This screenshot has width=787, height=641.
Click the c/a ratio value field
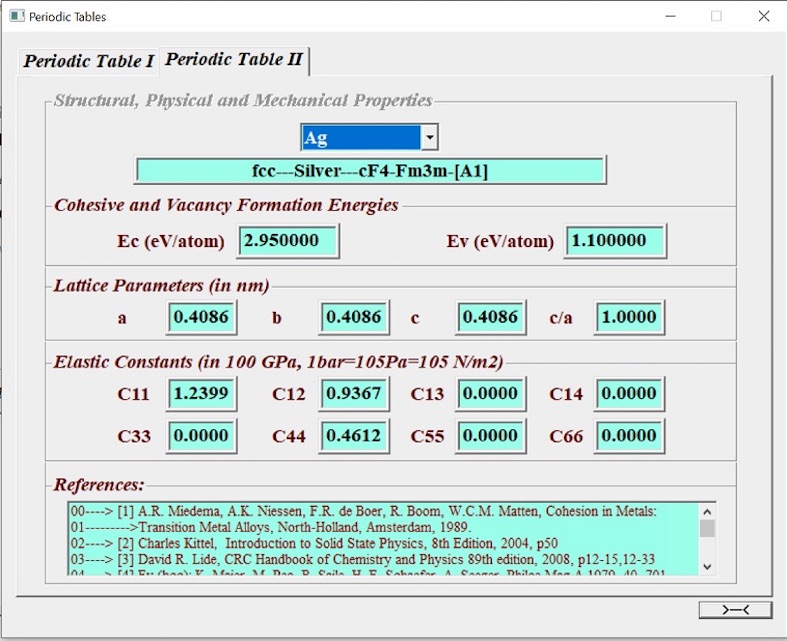(x=628, y=318)
